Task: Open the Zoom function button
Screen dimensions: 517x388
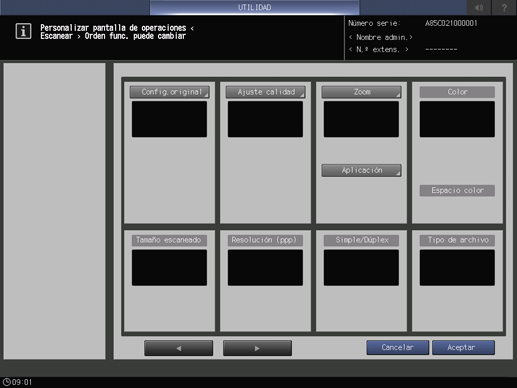Action: coord(361,92)
